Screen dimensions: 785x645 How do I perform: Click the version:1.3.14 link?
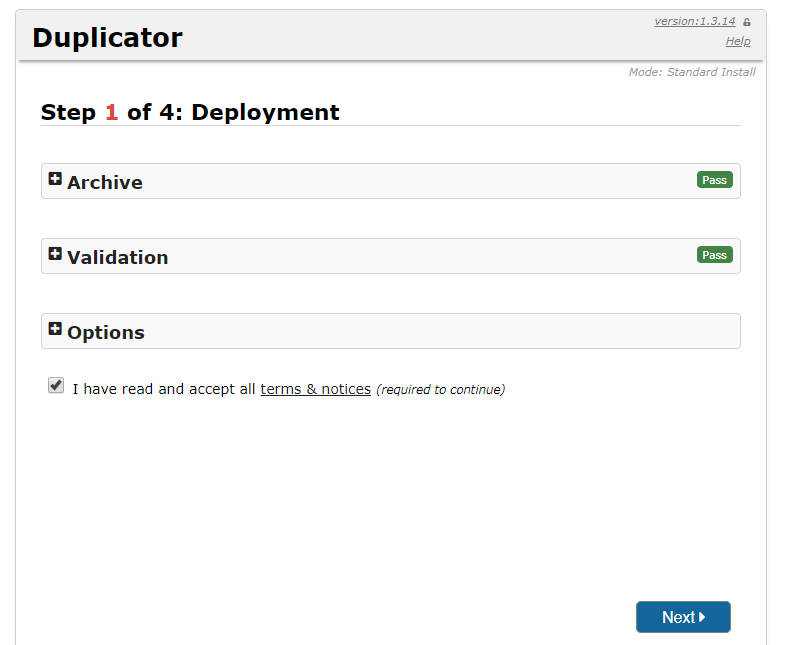coord(694,21)
